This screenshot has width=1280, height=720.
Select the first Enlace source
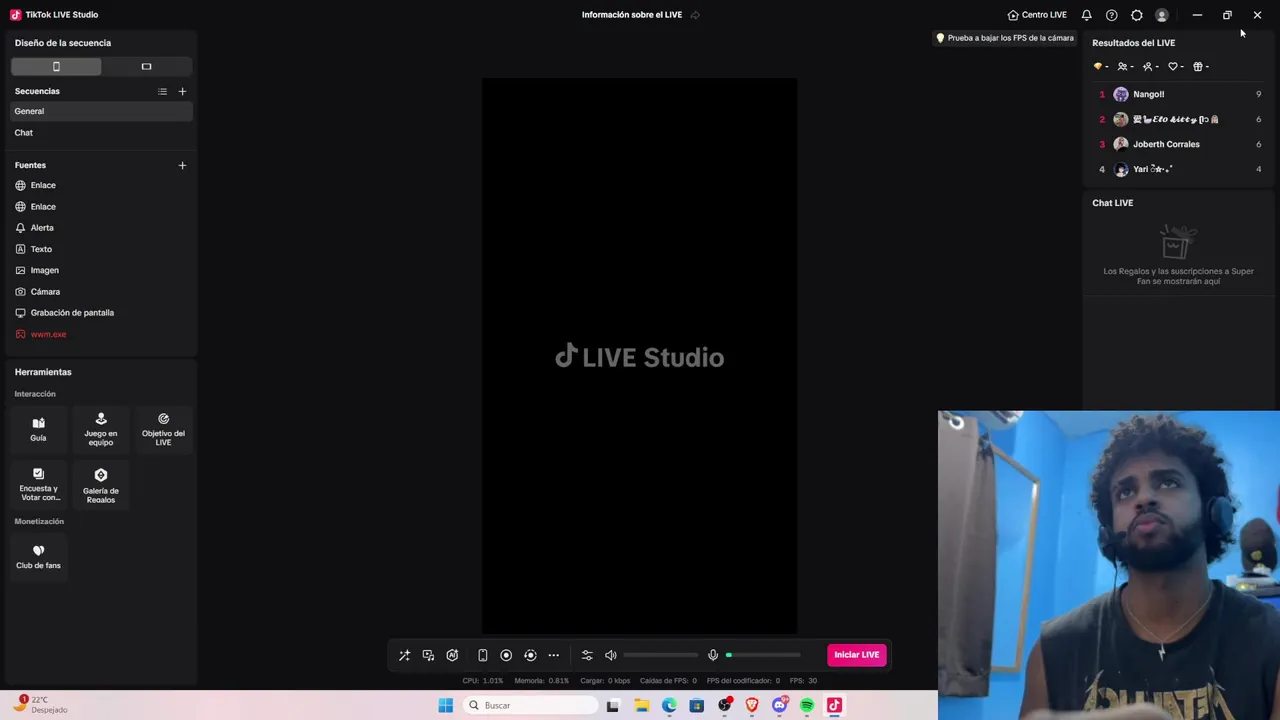click(x=100, y=185)
